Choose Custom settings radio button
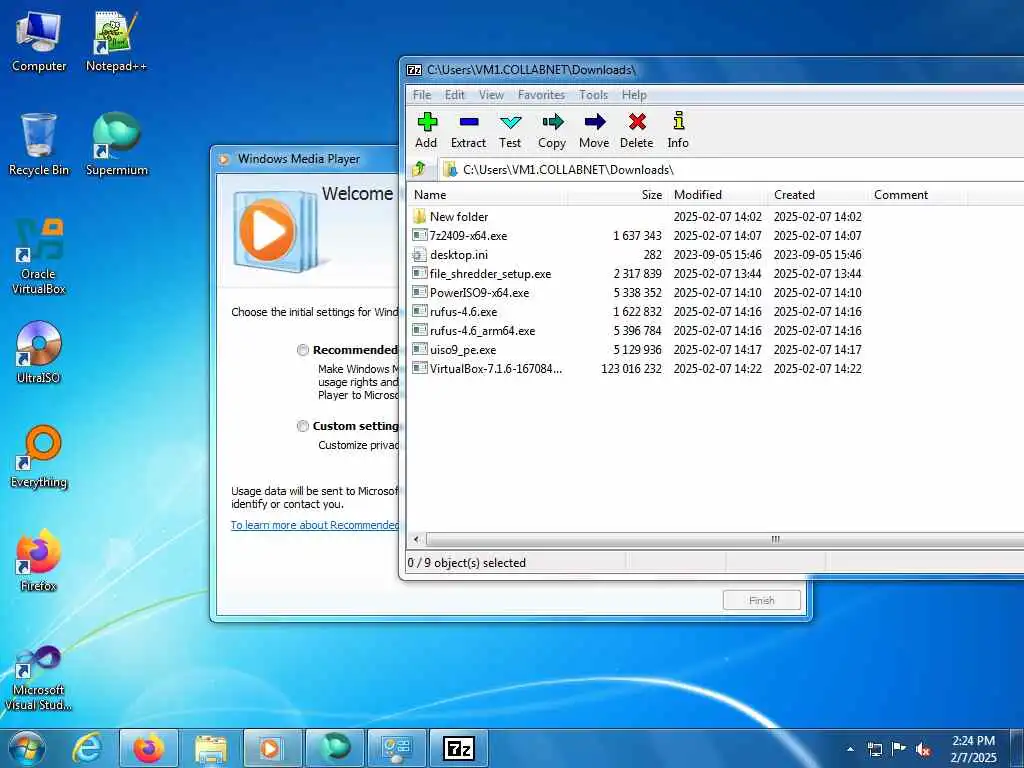Screen dimensions: 1024x768 point(302,426)
